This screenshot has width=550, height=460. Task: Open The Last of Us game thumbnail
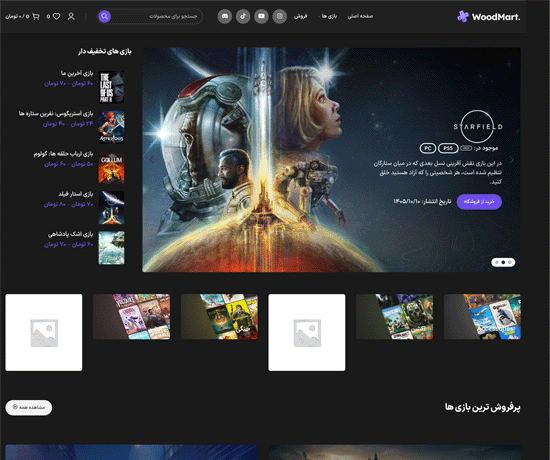(x=111, y=87)
